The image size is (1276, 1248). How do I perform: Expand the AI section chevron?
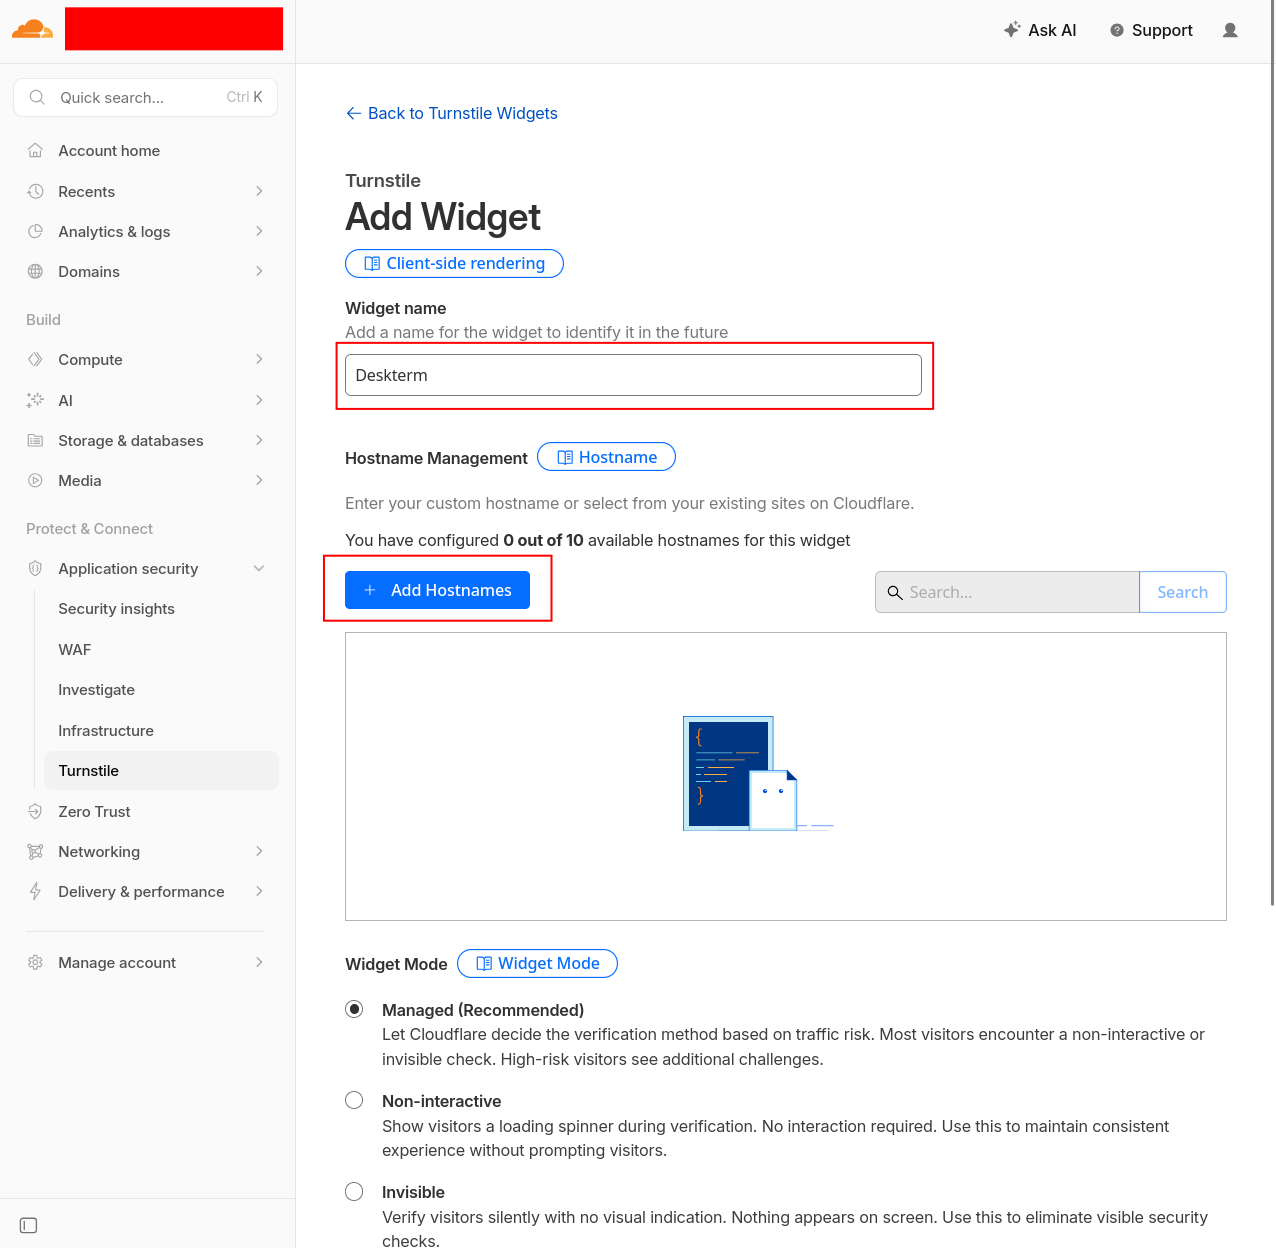tap(259, 400)
